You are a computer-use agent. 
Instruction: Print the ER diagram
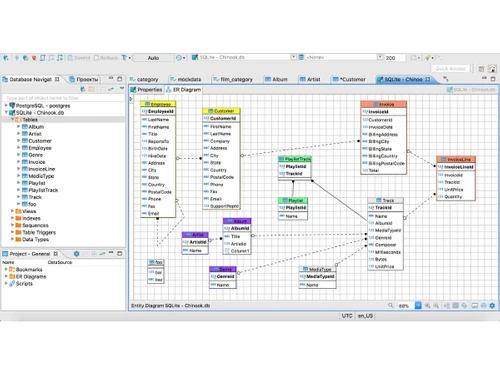tap(483, 305)
